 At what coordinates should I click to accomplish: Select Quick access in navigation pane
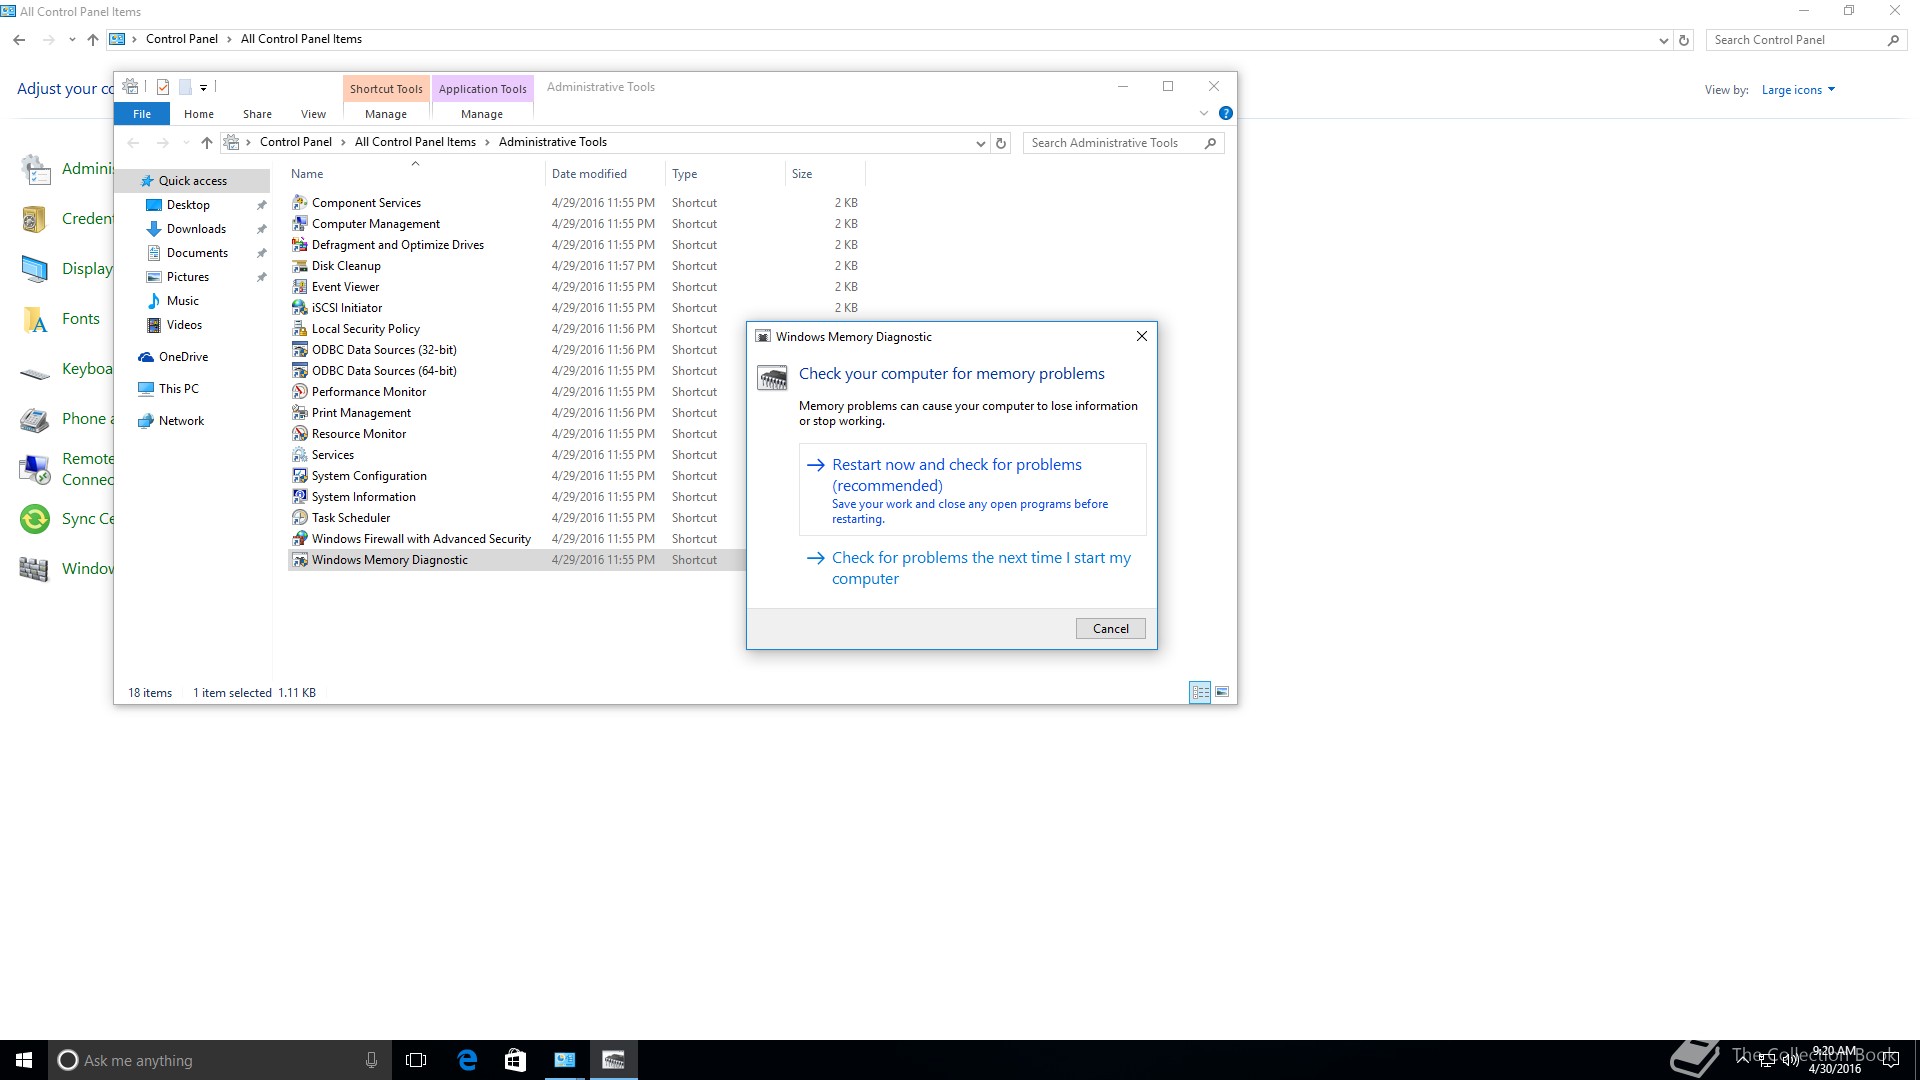[192, 181]
